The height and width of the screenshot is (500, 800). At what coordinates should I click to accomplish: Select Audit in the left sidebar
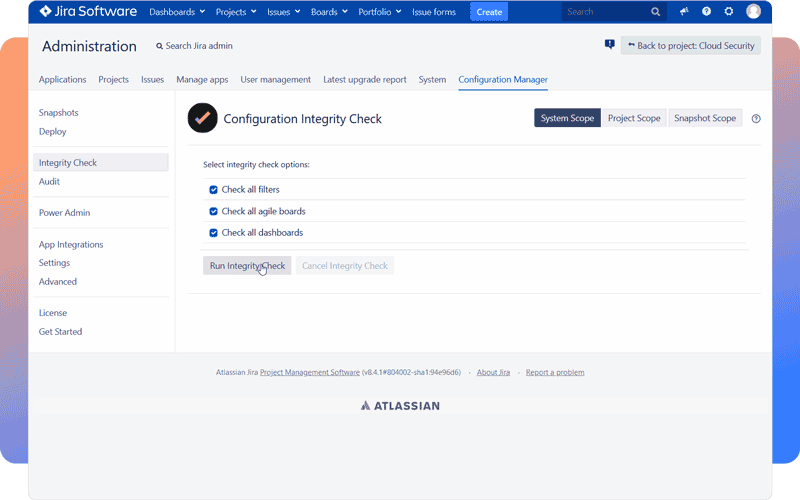(x=49, y=182)
